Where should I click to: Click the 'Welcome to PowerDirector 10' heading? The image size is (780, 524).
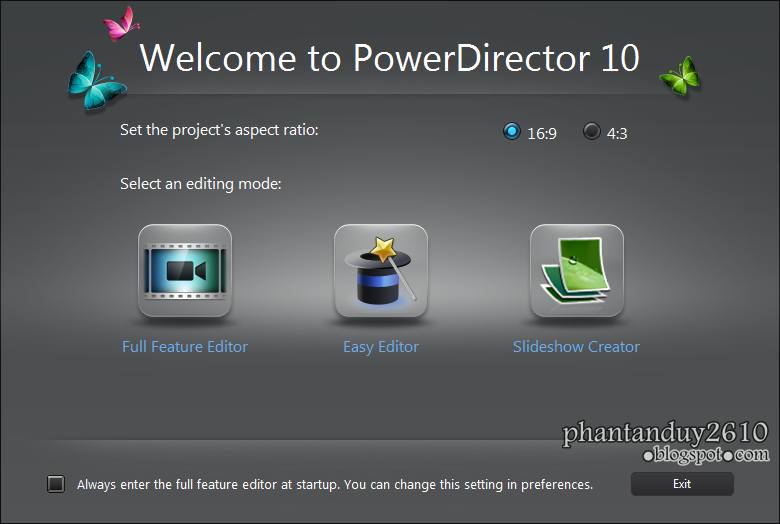tap(390, 58)
